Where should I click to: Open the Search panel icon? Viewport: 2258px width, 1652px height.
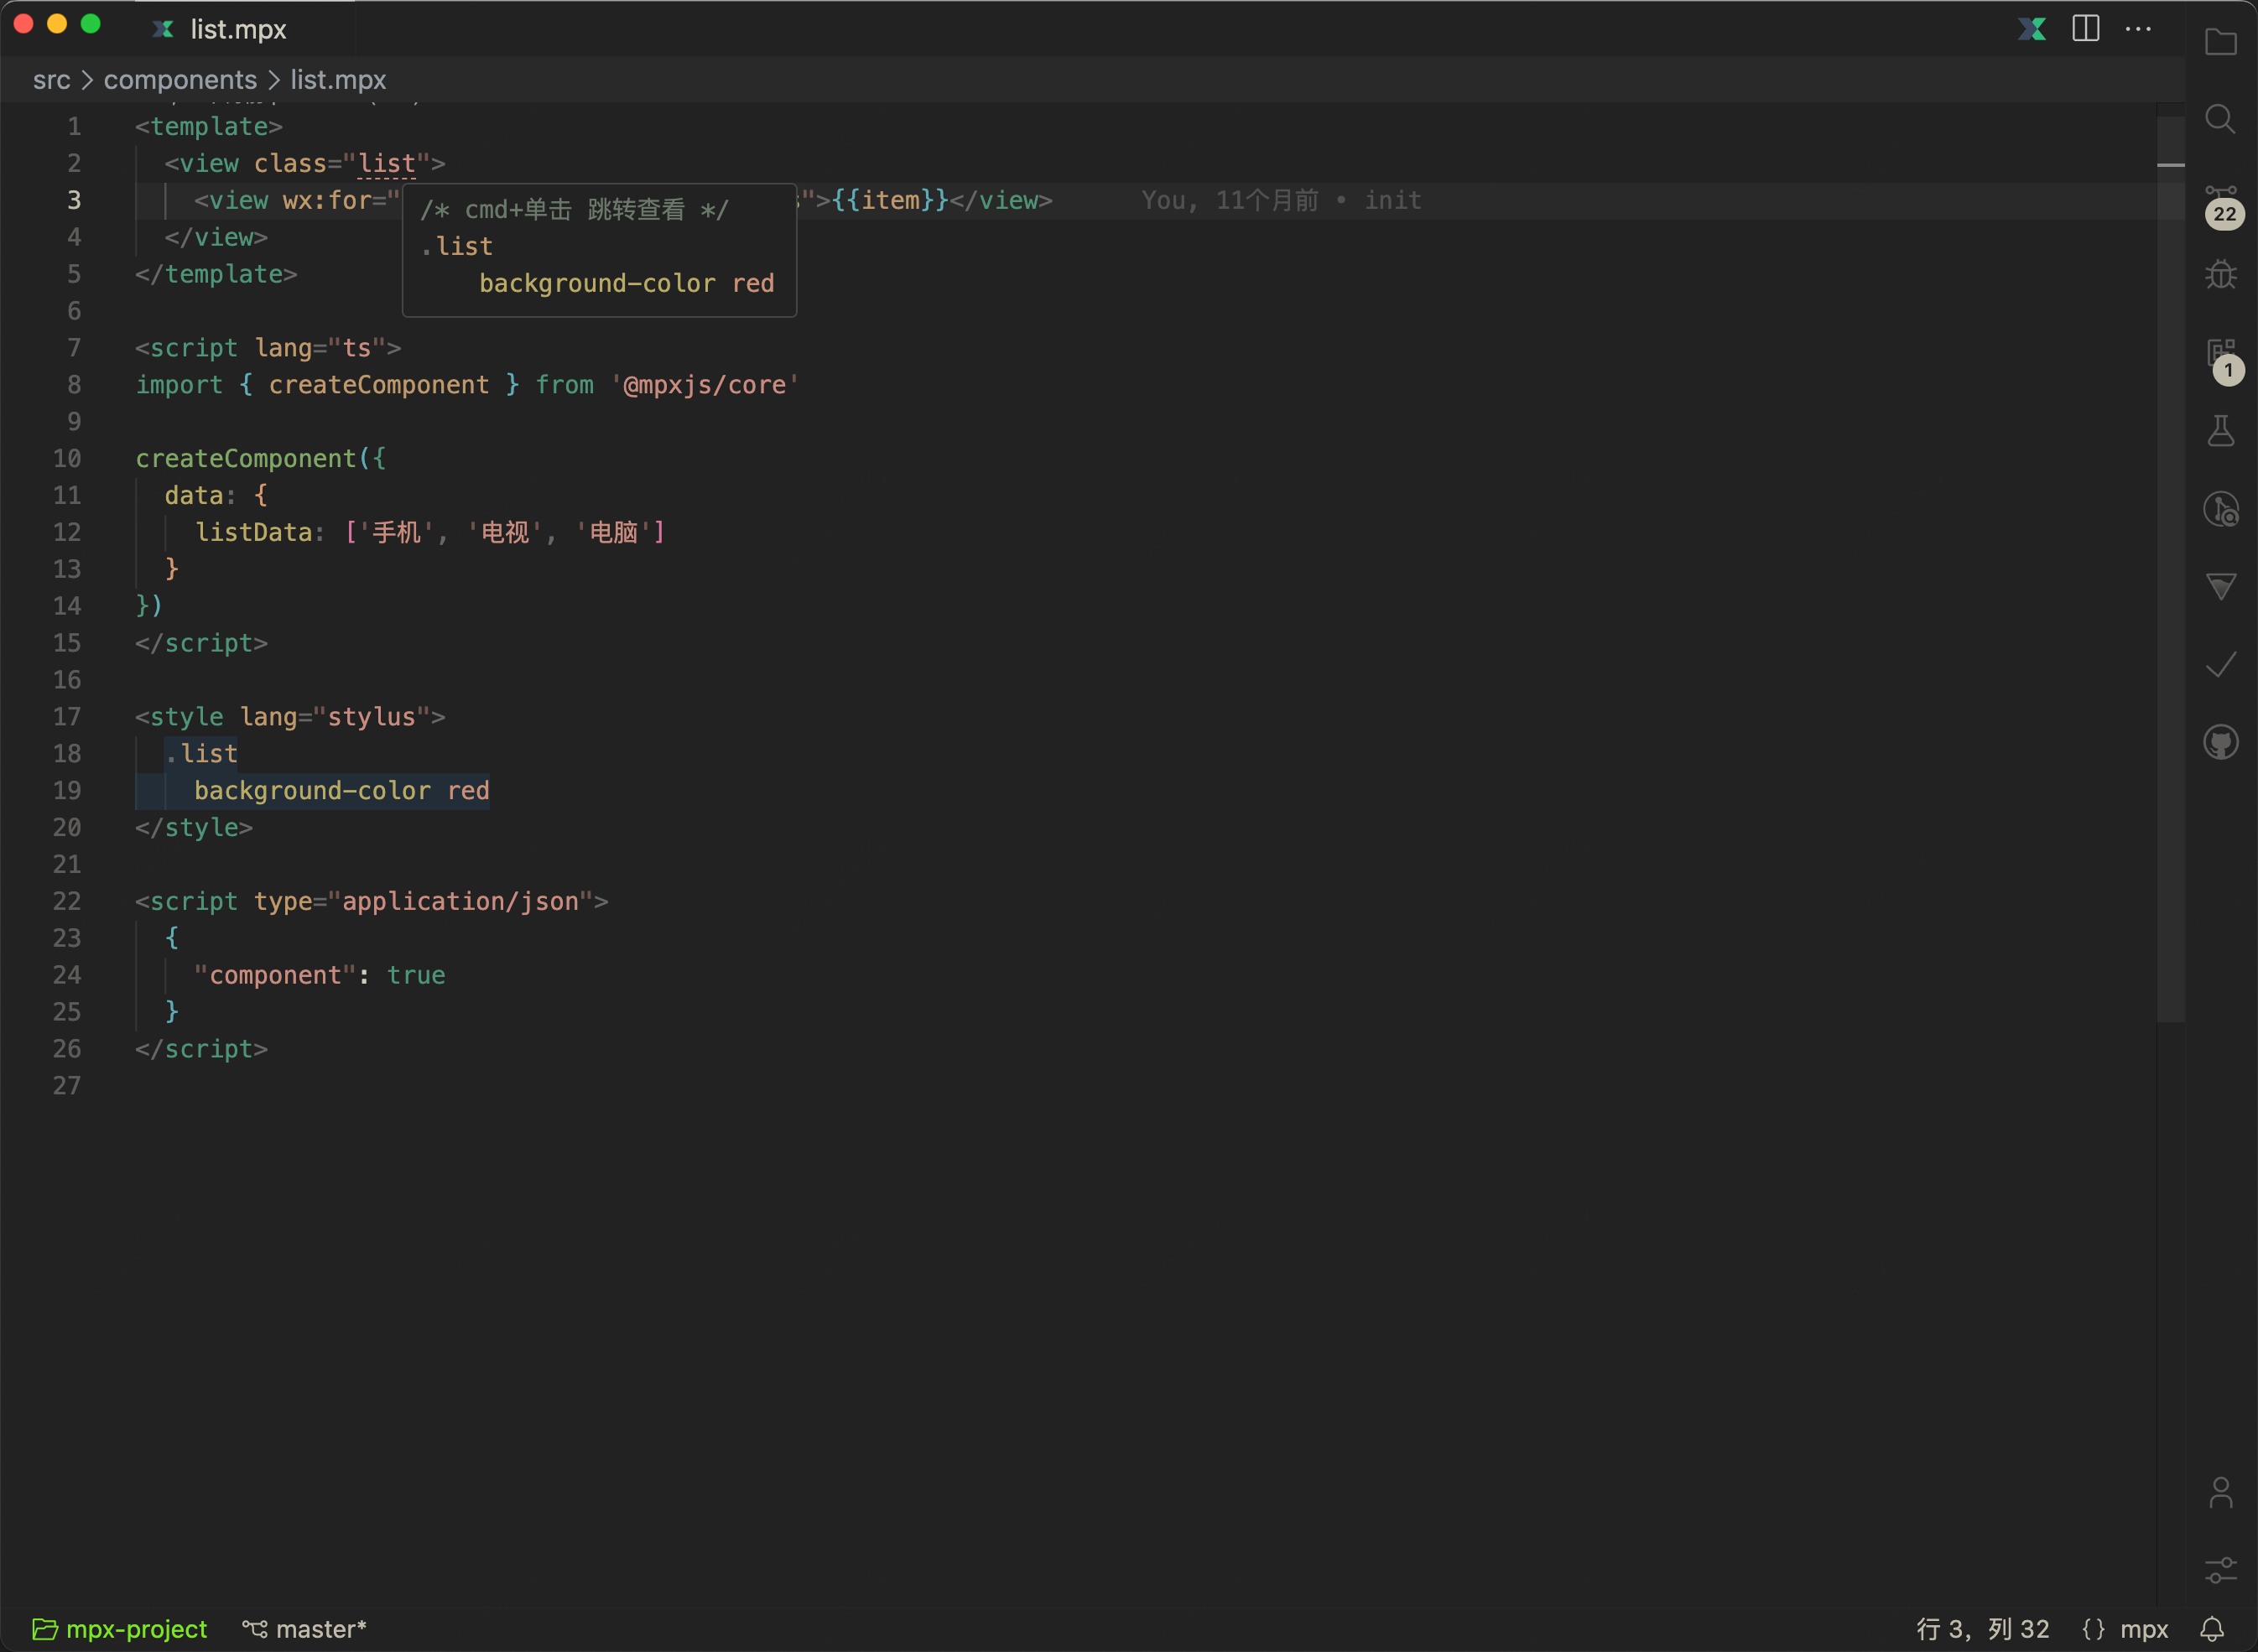(2220, 119)
